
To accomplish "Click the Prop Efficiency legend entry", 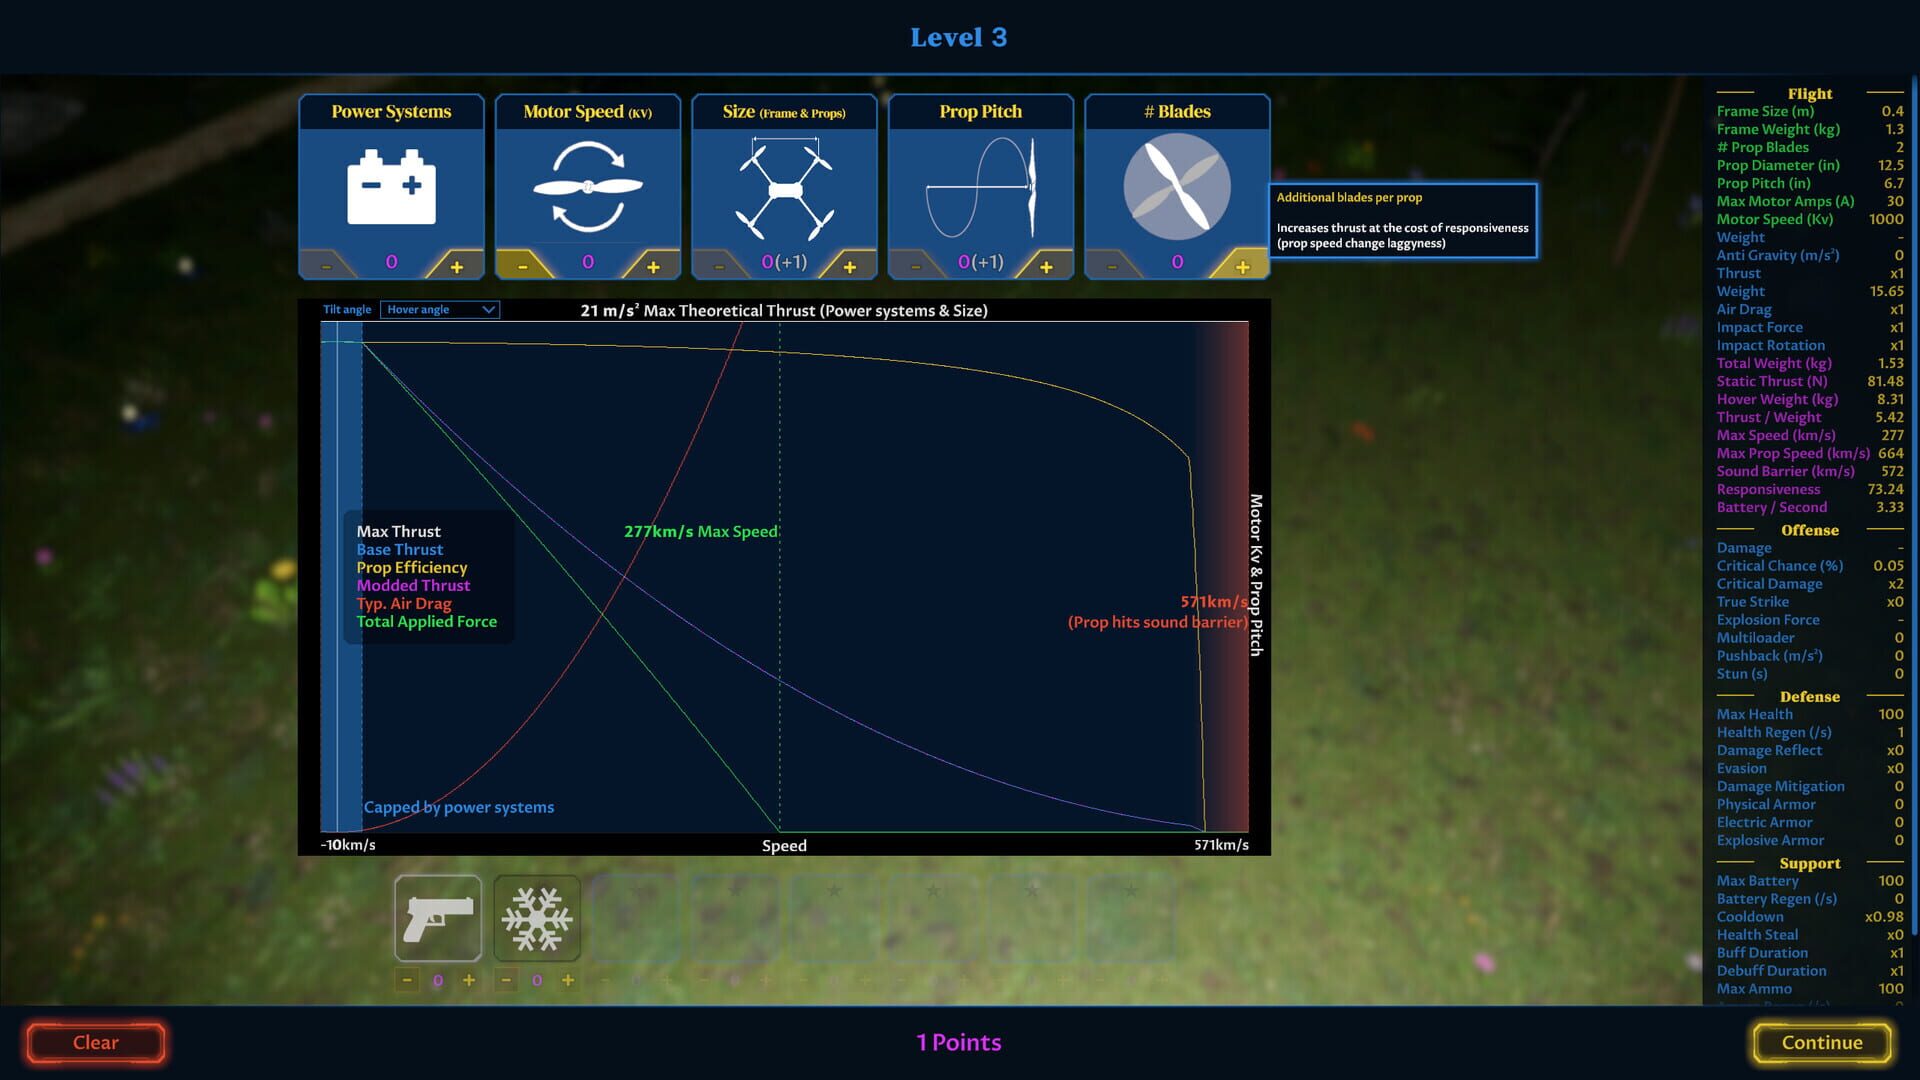I will point(411,567).
